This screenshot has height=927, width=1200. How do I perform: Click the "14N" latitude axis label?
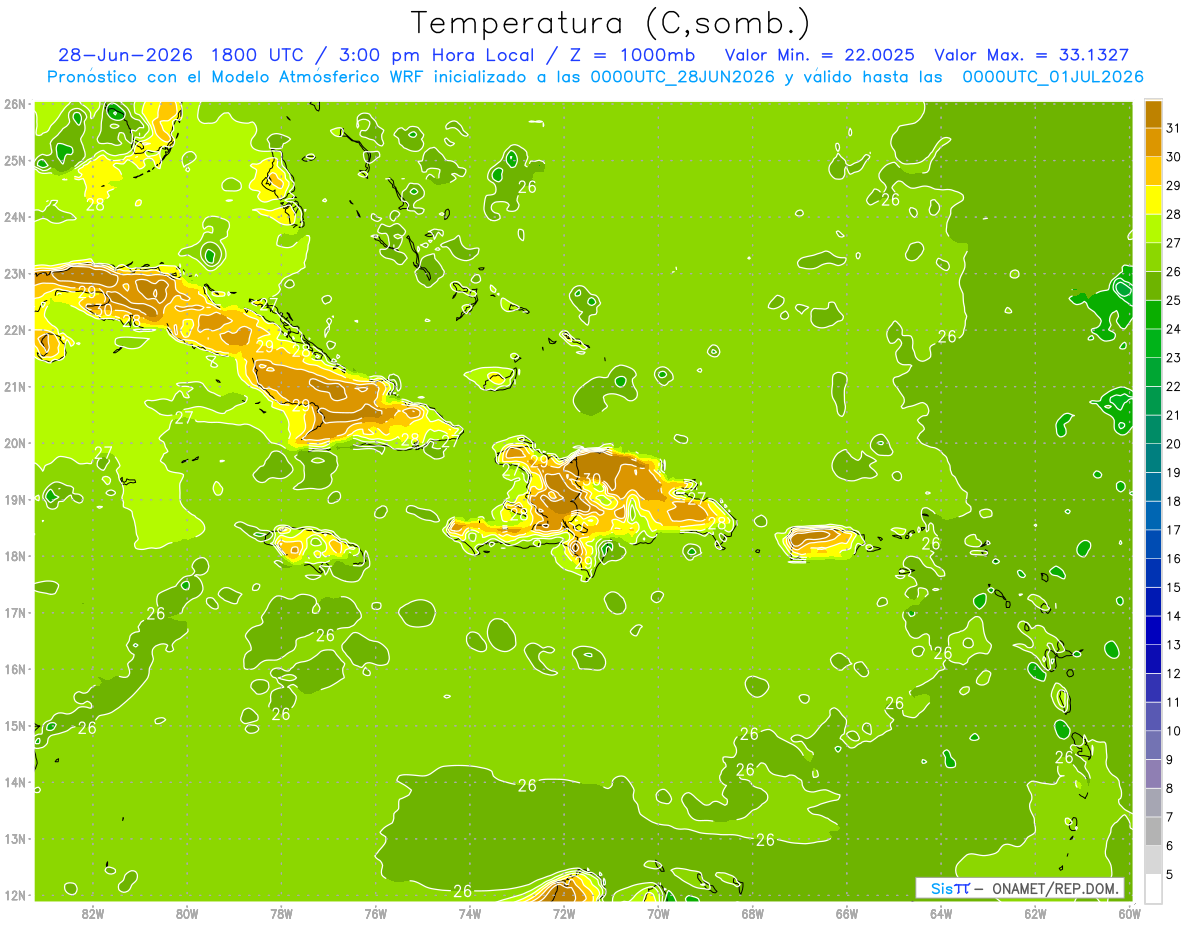point(14,781)
